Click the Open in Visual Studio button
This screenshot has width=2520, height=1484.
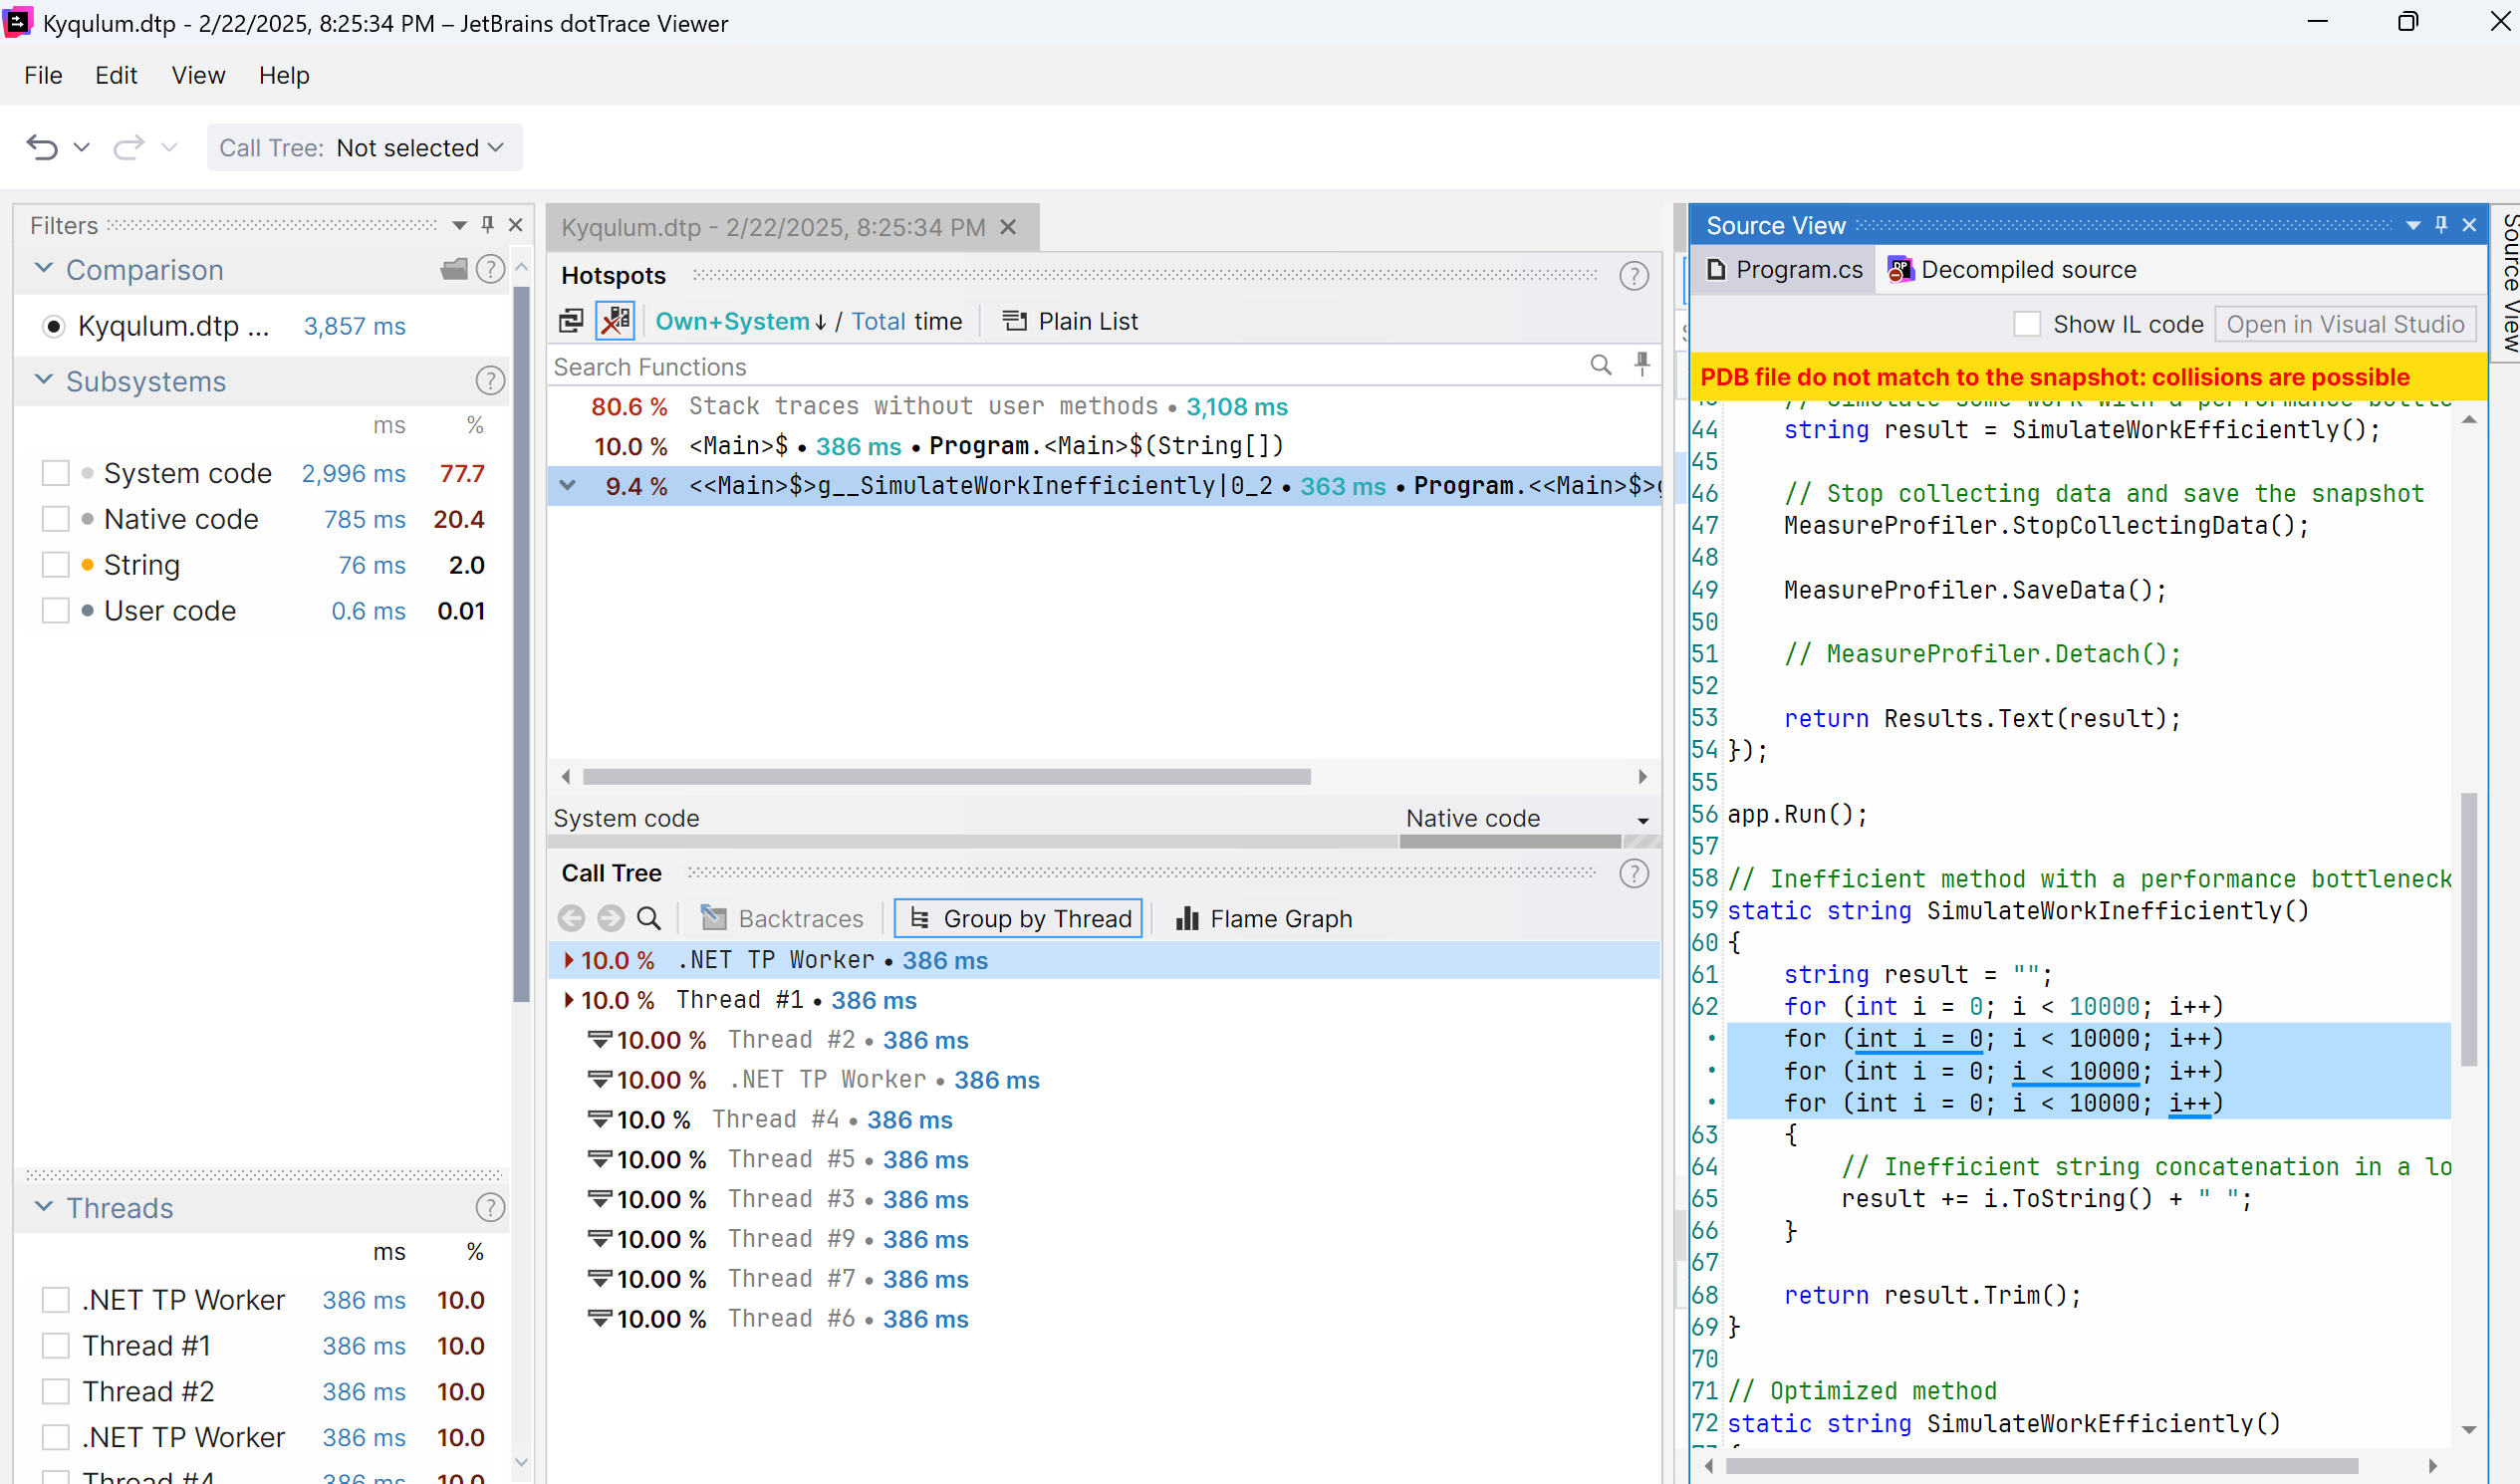click(2344, 324)
